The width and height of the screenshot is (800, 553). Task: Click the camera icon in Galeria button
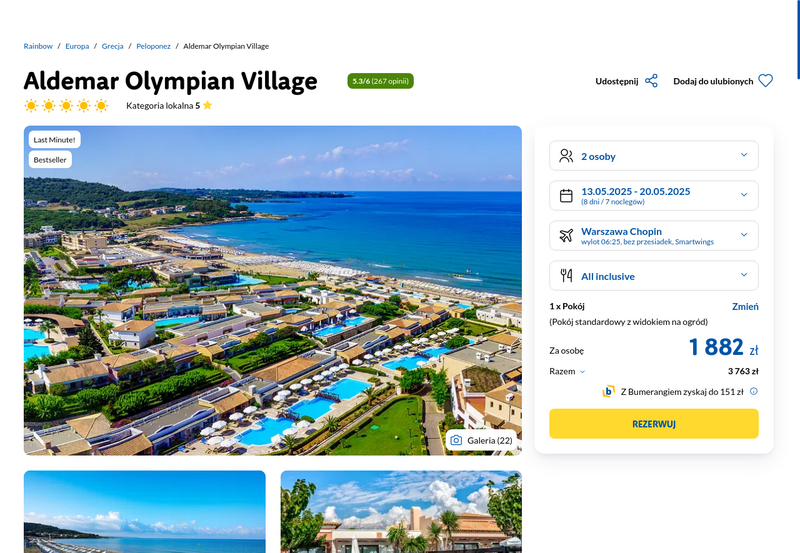456,440
